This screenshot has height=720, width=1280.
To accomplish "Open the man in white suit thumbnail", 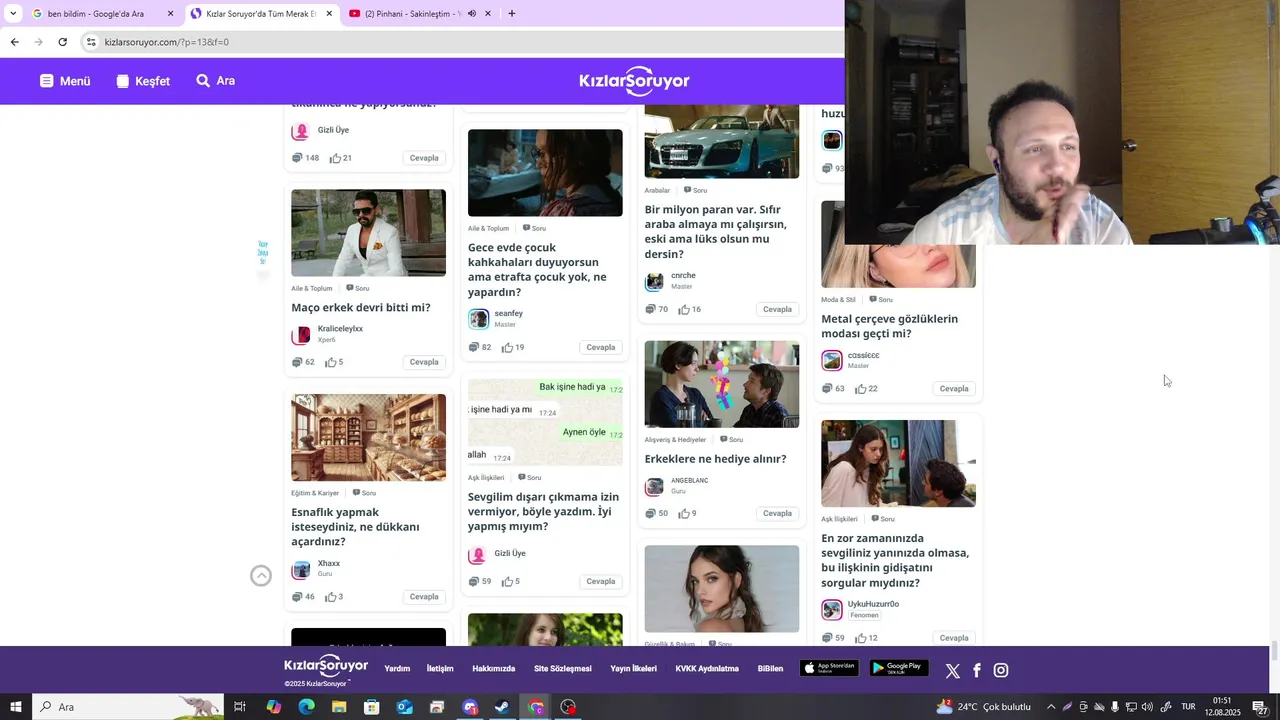I will point(368,233).
